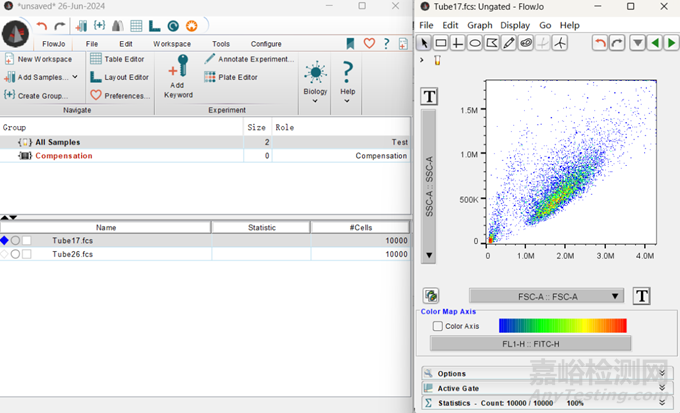The width and height of the screenshot is (680, 413).
Task: Open the FSC-A x-axis parameter dropdown
Action: coord(546,296)
